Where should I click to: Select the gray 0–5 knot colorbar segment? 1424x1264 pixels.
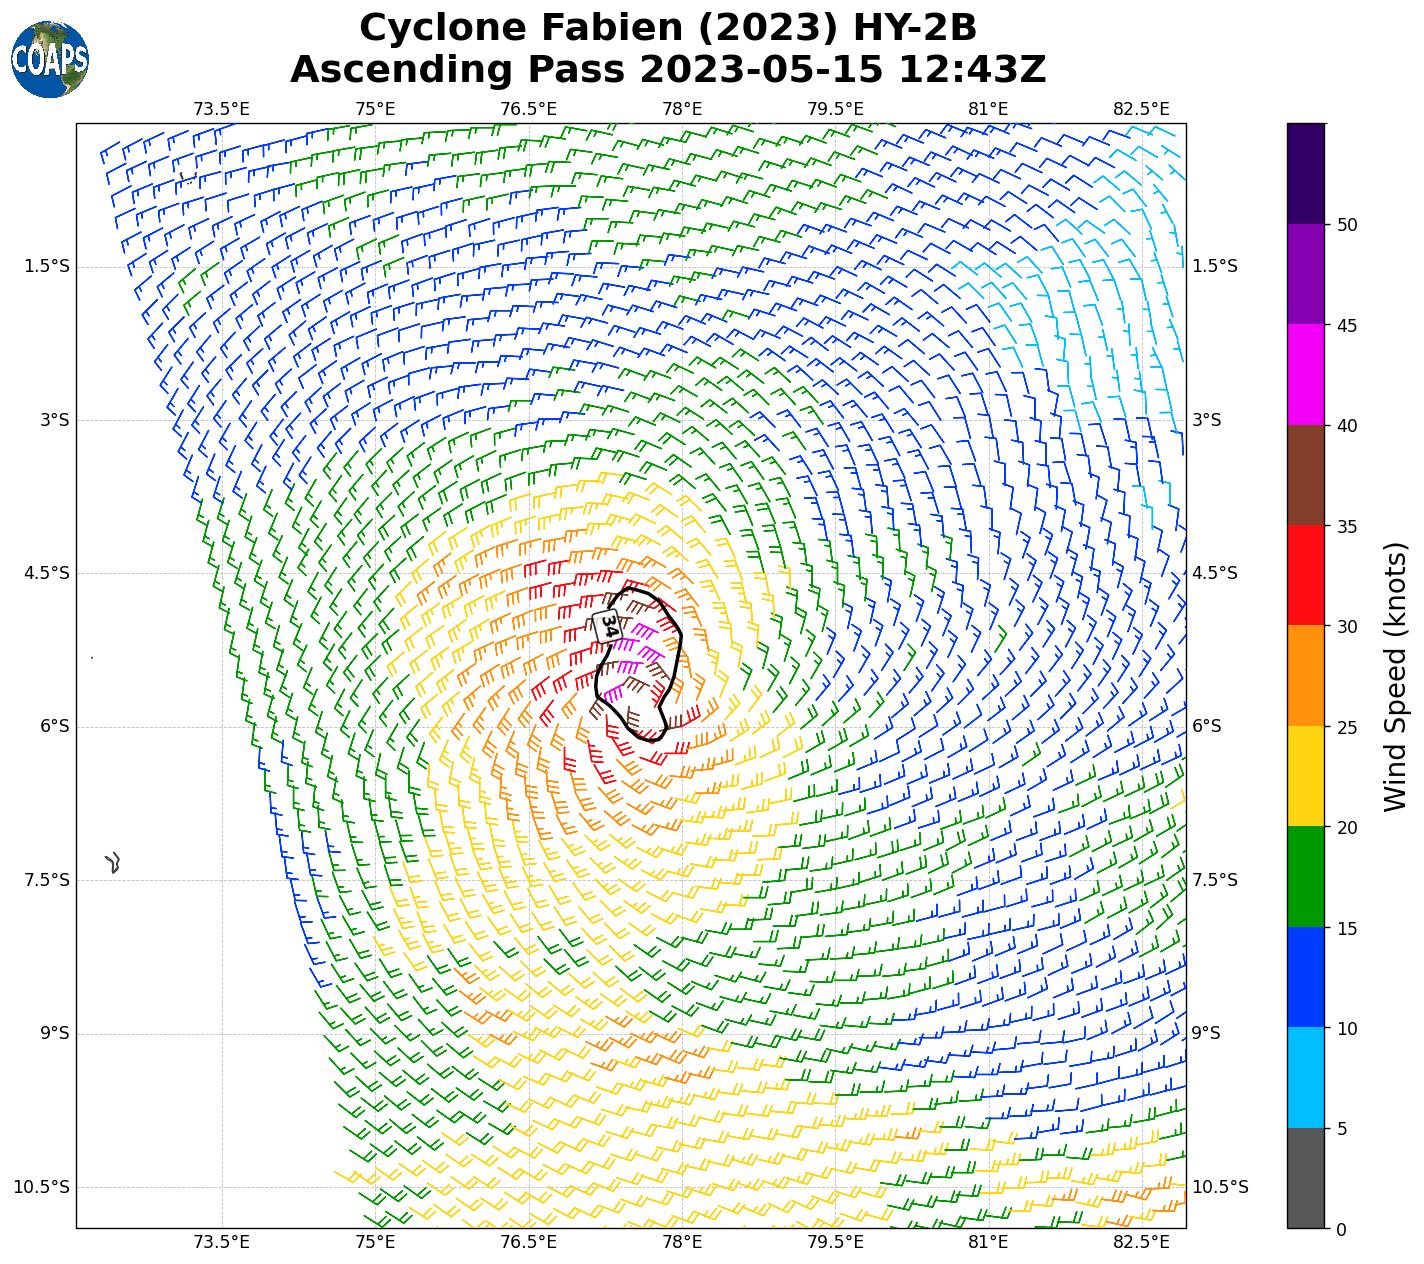1305,1178
